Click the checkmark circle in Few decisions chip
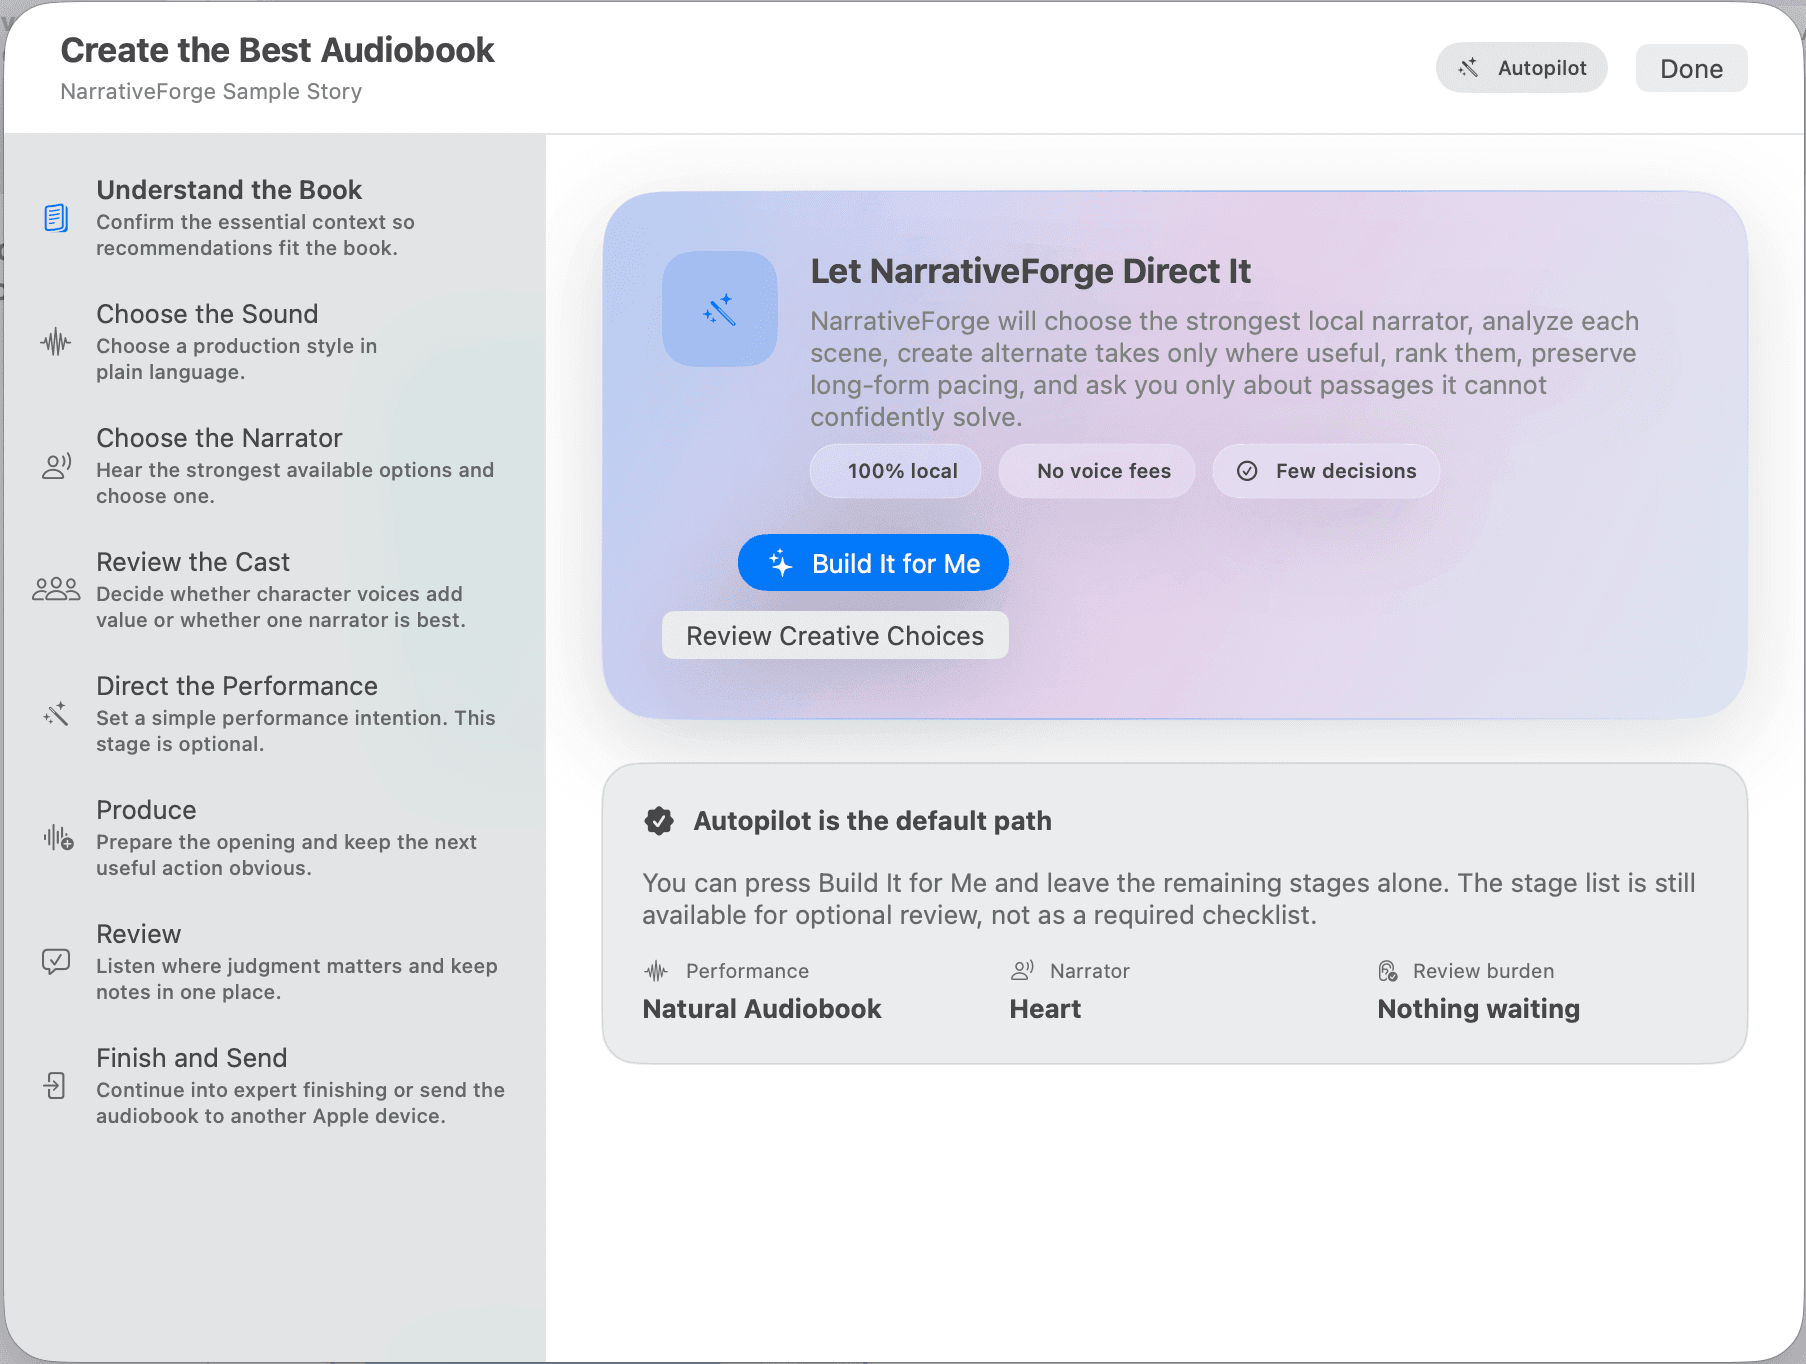The width and height of the screenshot is (1806, 1364). point(1247,471)
